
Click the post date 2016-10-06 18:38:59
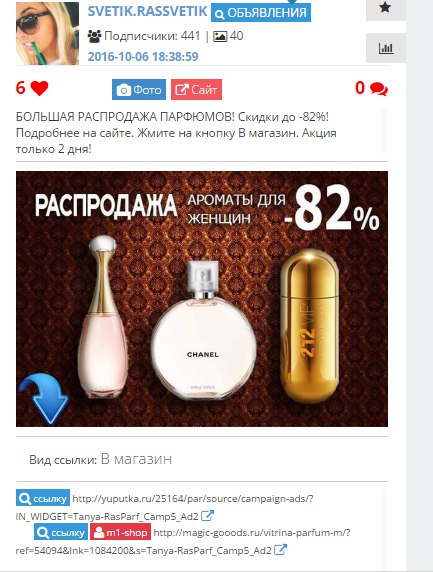click(143, 57)
